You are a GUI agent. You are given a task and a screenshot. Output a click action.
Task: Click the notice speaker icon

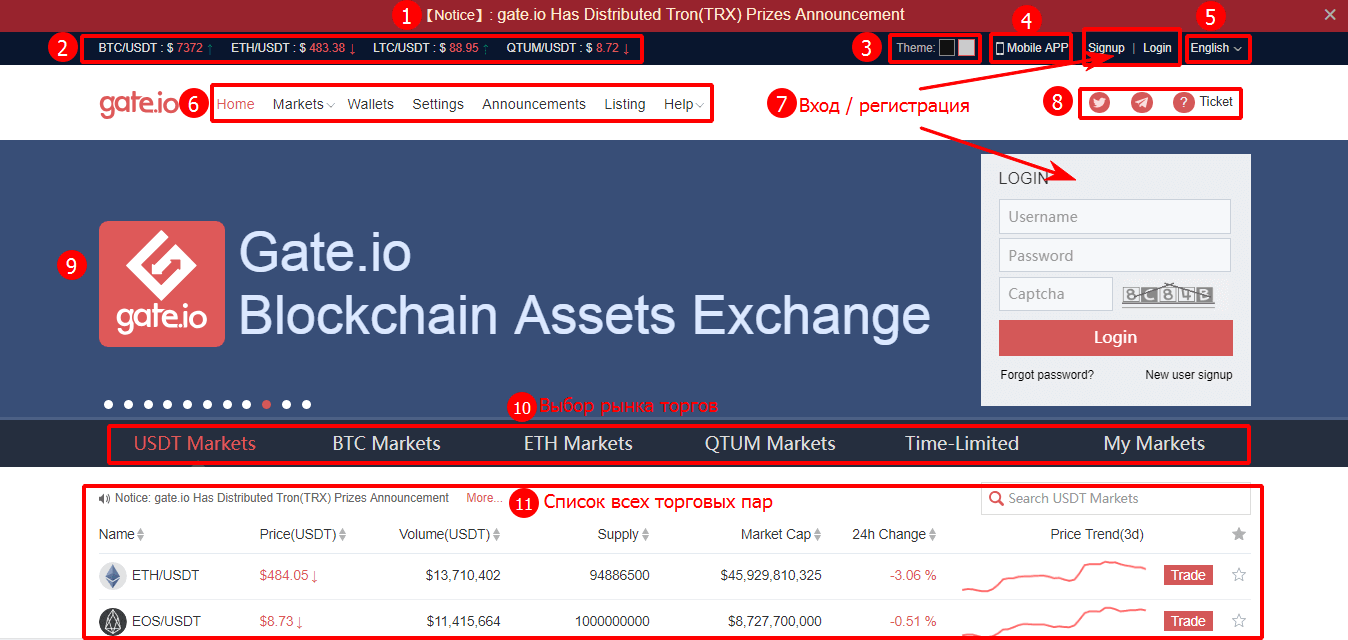pos(104,498)
